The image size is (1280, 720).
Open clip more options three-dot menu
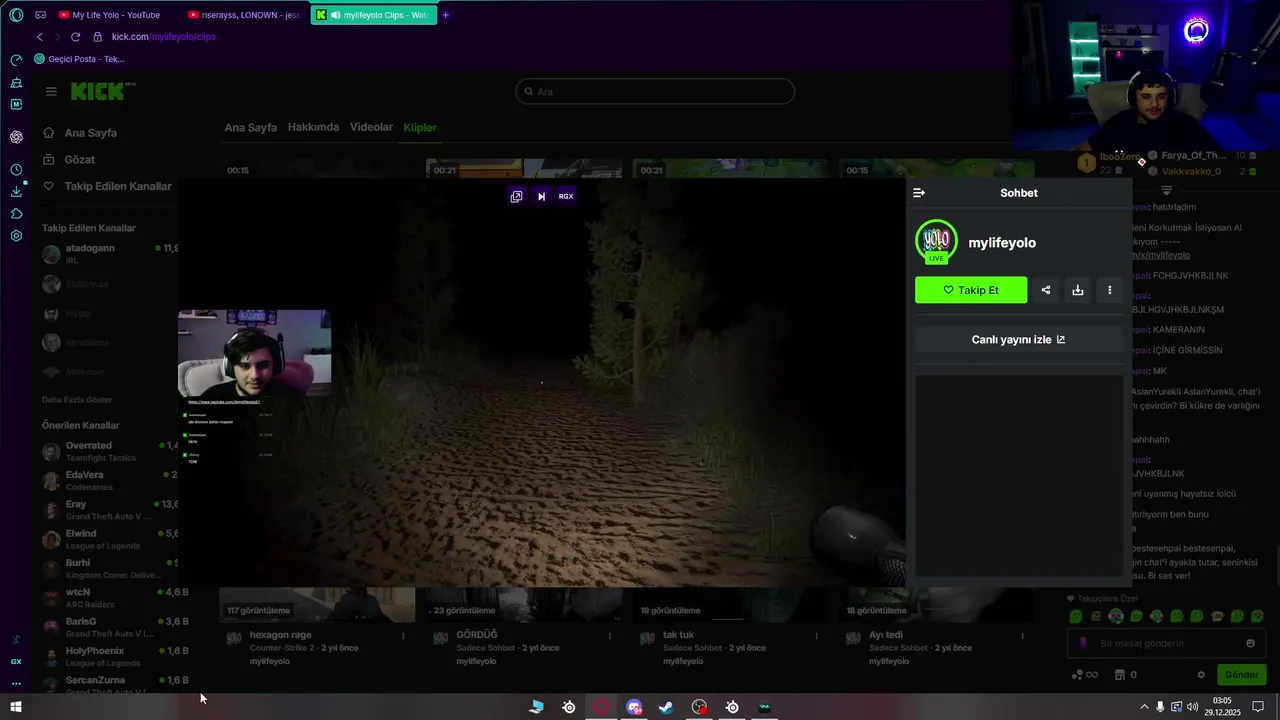point(1110,290)
